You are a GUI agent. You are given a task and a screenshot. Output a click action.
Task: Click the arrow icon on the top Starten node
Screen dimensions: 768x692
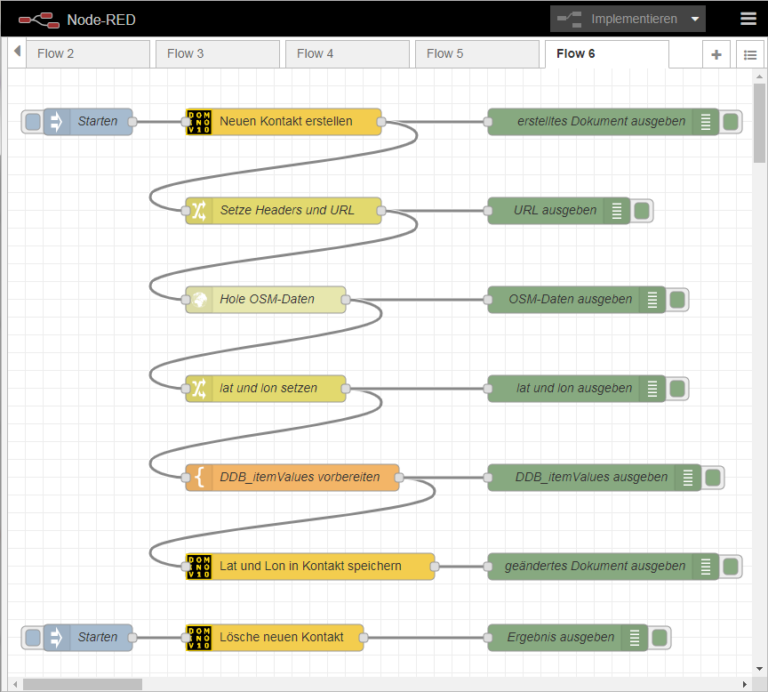[x=56, y=122]
